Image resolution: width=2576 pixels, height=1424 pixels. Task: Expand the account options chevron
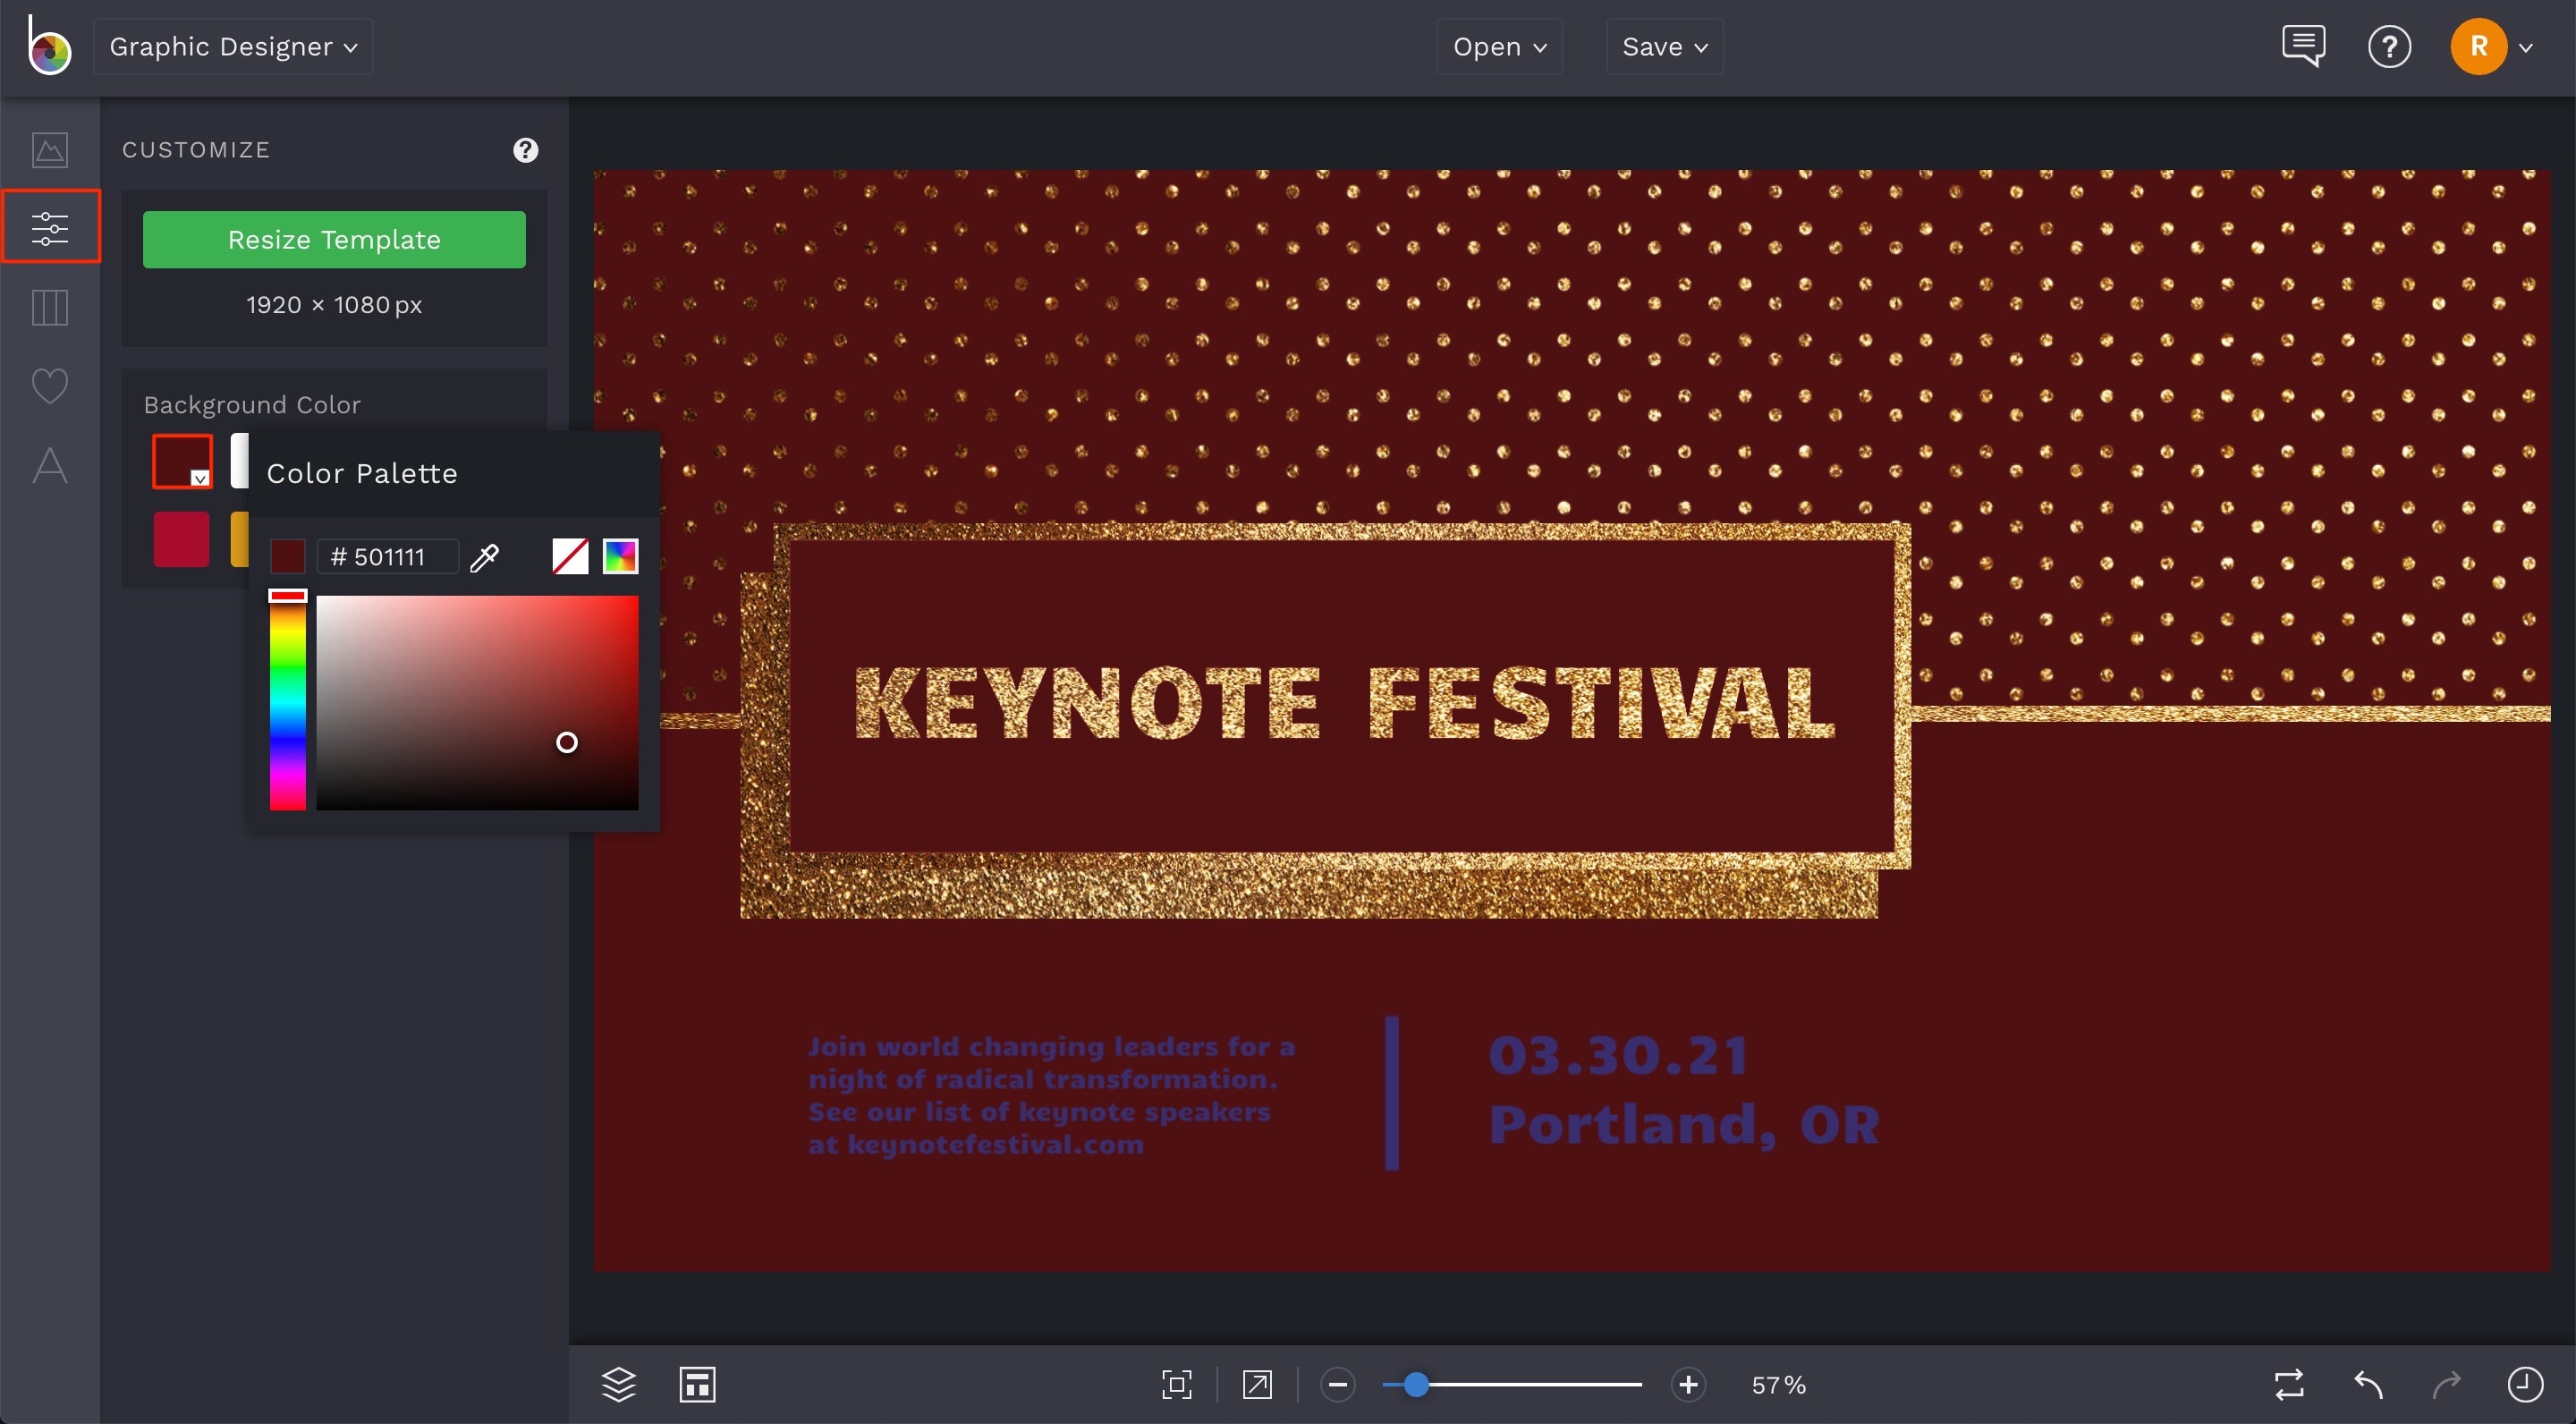point(2530,46)
